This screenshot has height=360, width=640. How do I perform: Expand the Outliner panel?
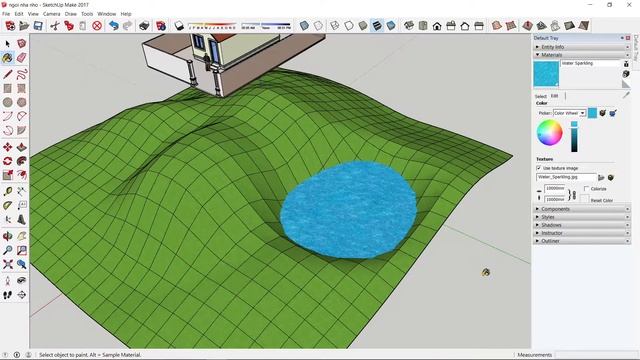581,241
